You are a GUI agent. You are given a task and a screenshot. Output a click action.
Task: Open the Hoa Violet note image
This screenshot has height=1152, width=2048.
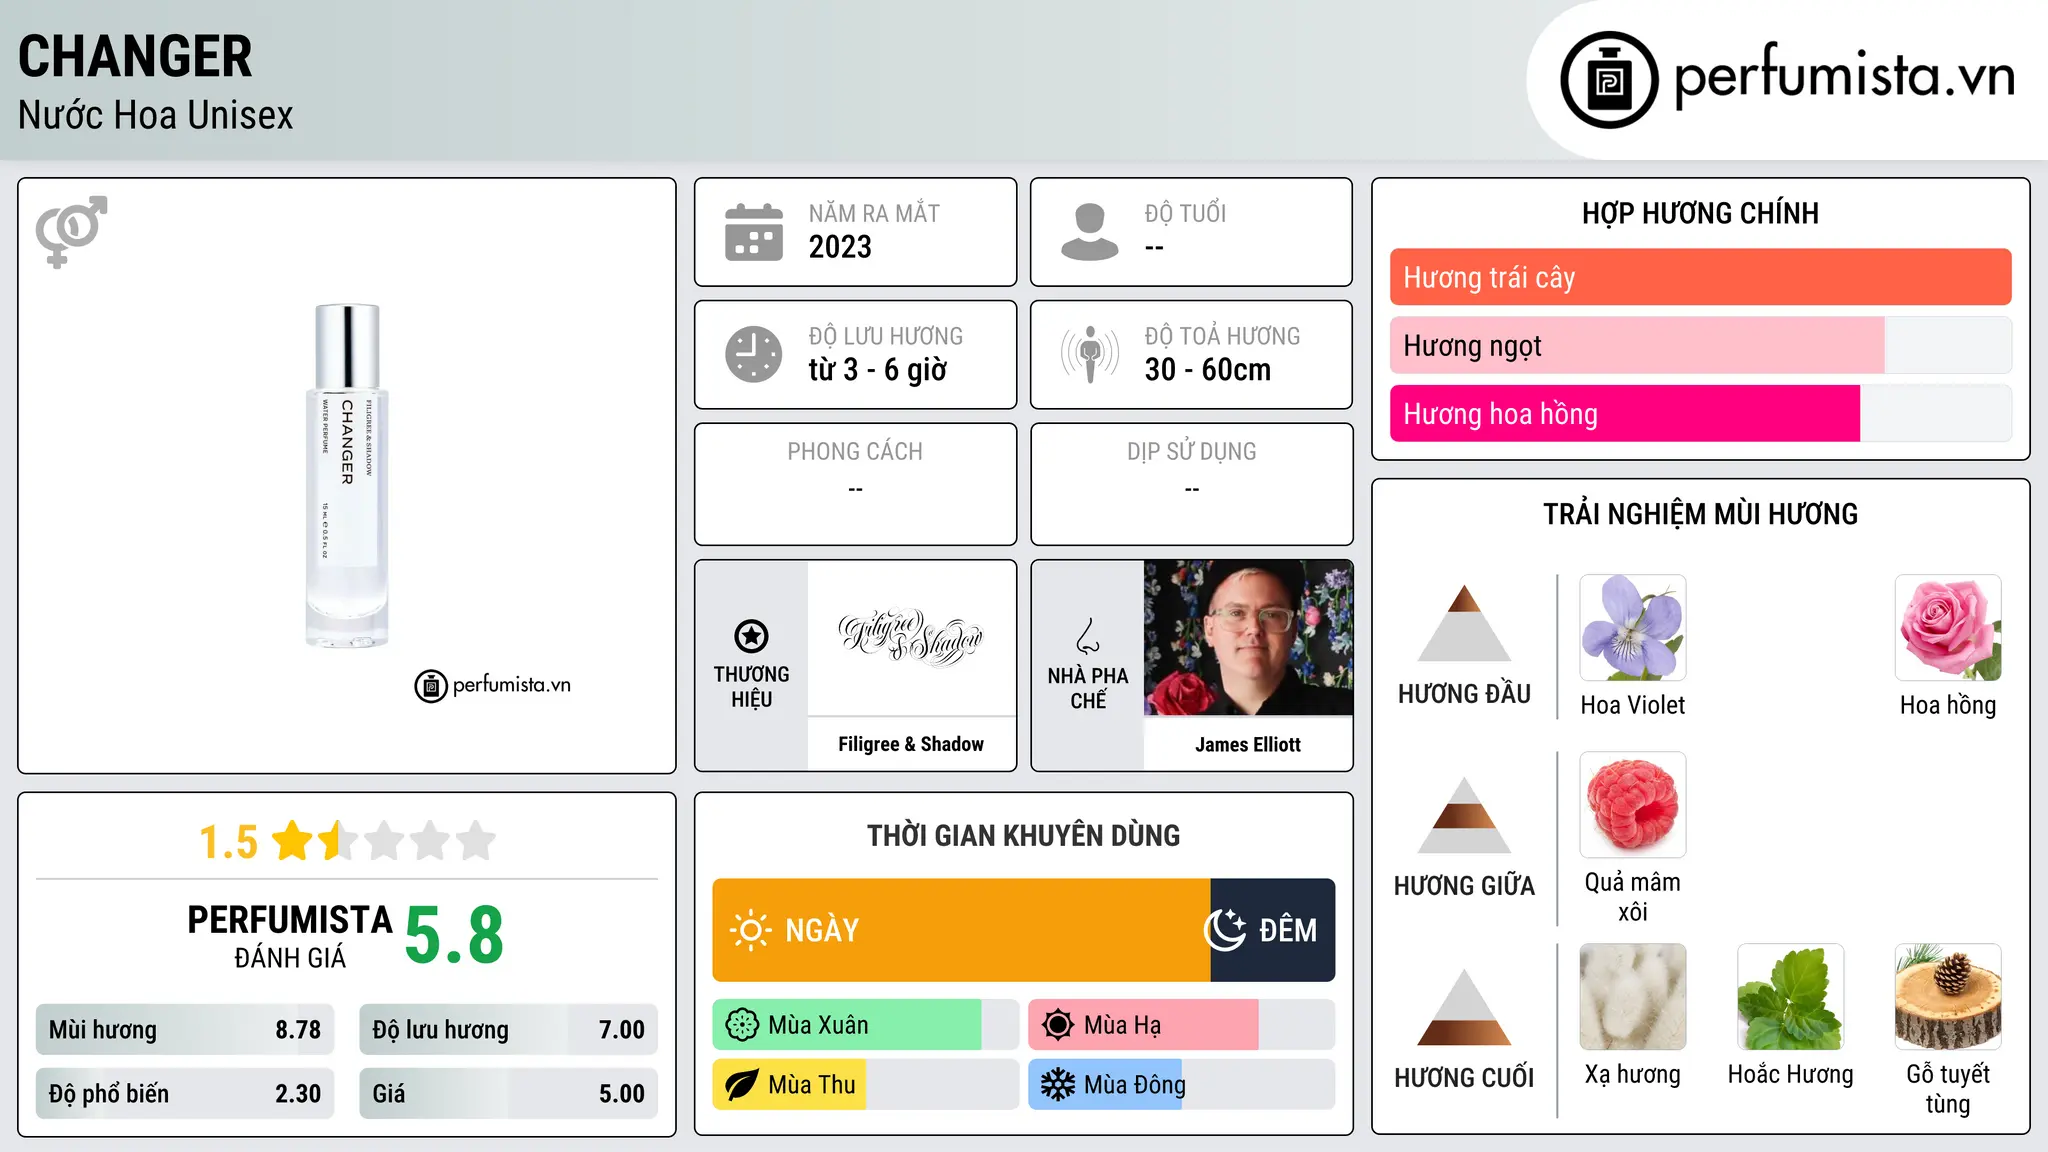[x=1633, y=628]
